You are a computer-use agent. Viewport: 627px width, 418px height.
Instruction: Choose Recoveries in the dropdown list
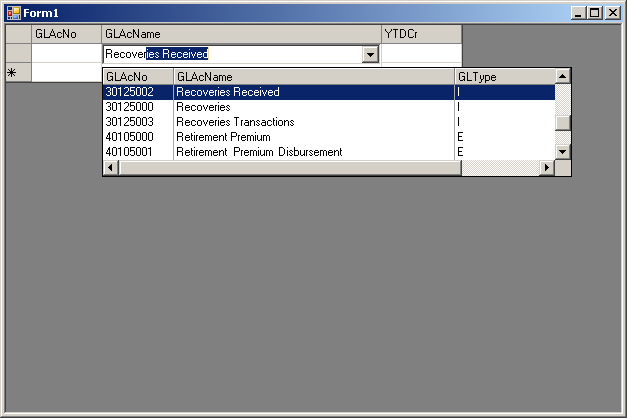point(203,107)
